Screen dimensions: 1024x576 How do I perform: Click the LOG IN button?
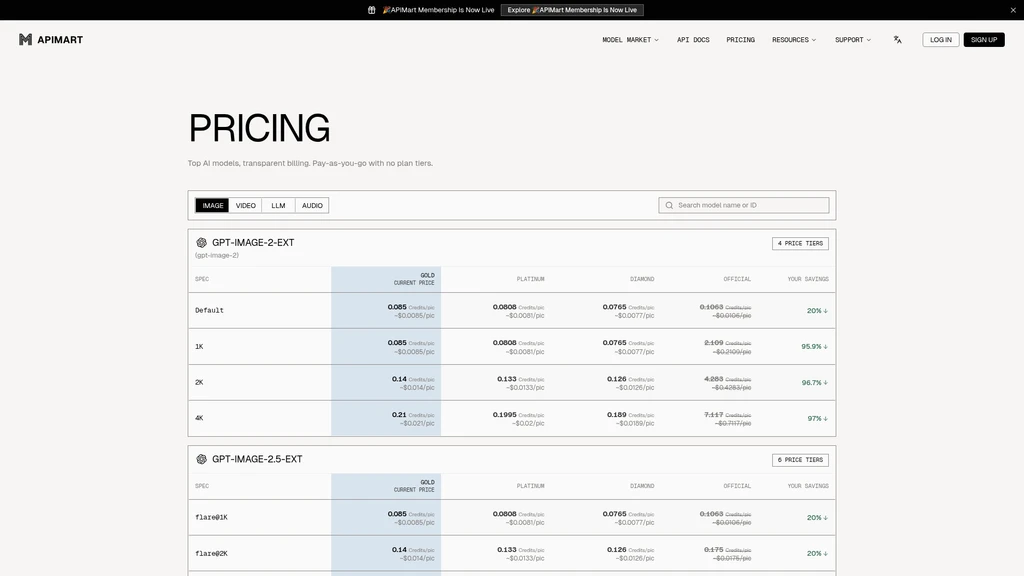pos(940,40)
